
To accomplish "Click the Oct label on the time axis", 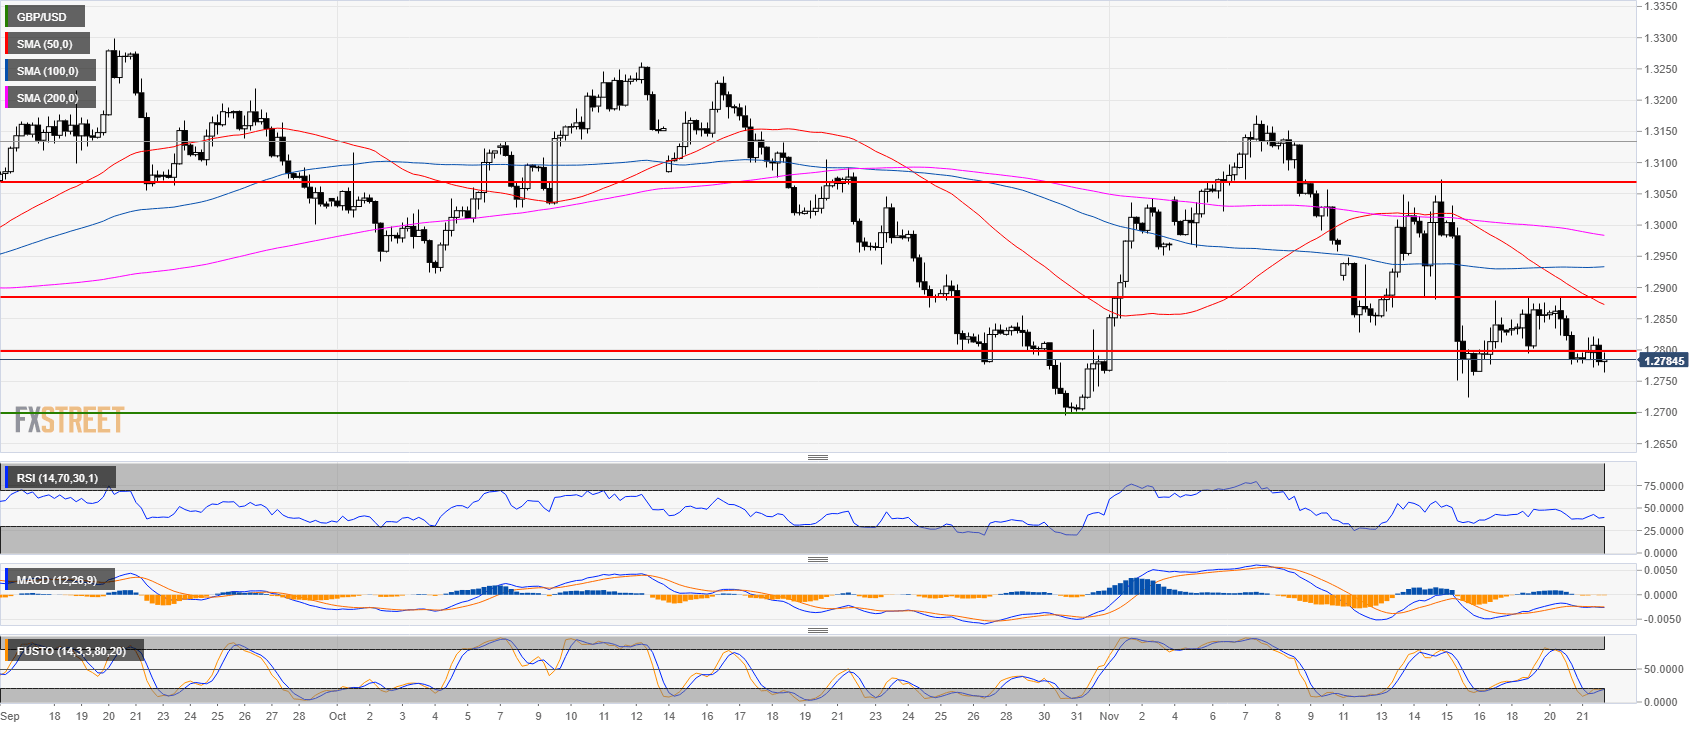I will (x=338, y=716).
